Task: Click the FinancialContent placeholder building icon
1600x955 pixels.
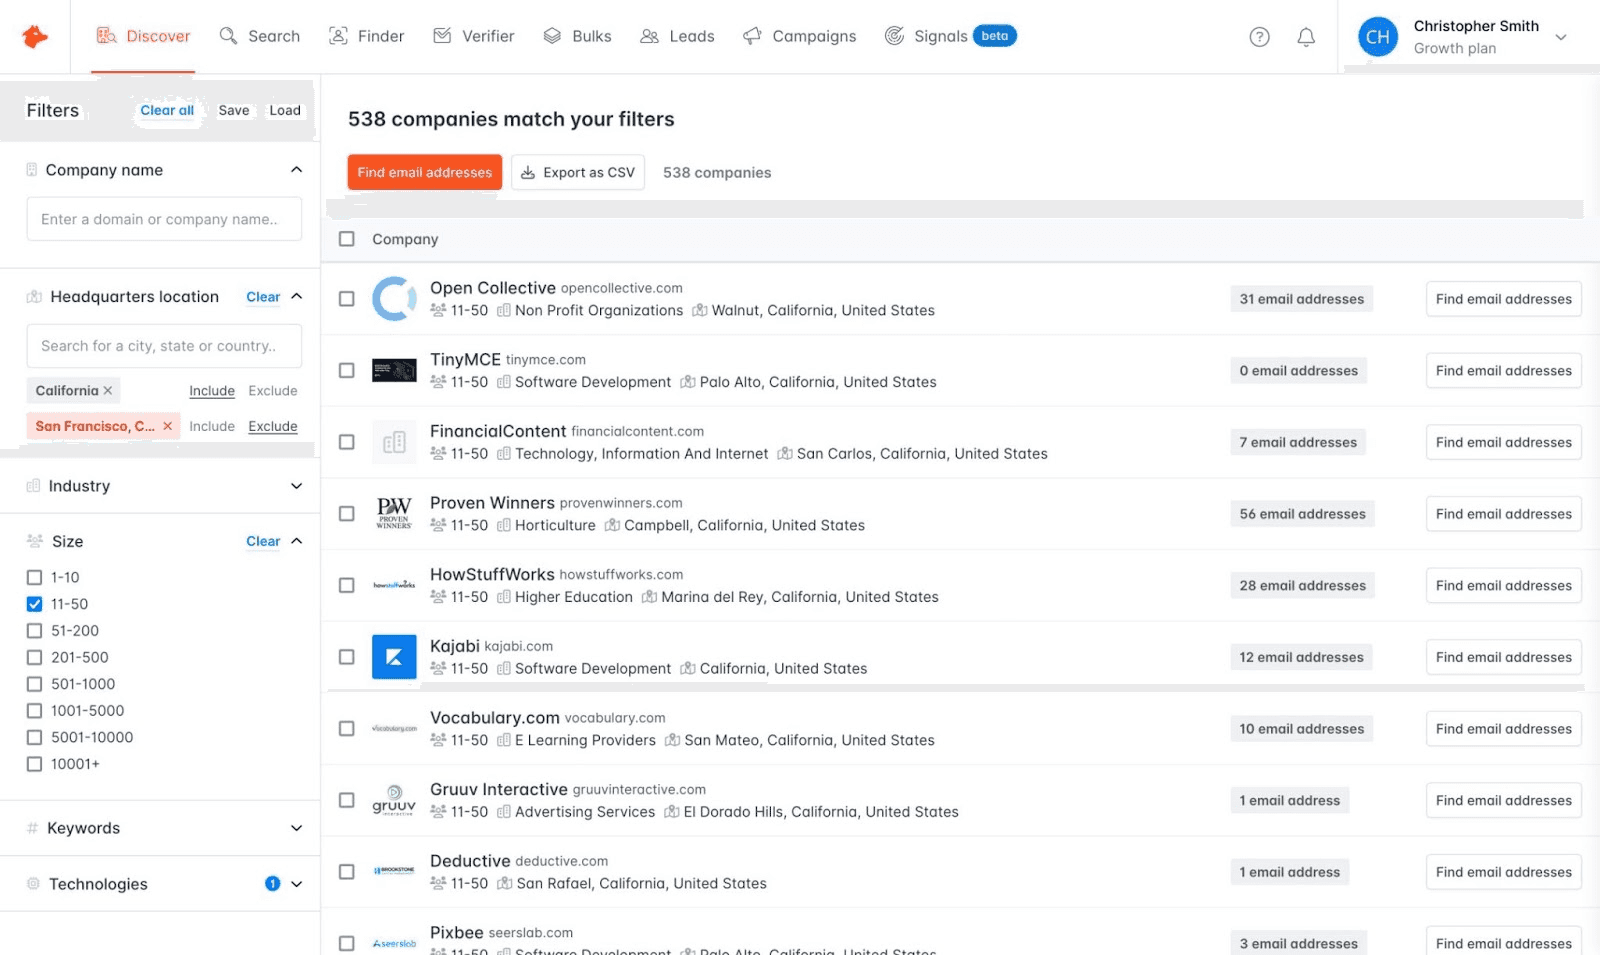Action: coord(394,442)
